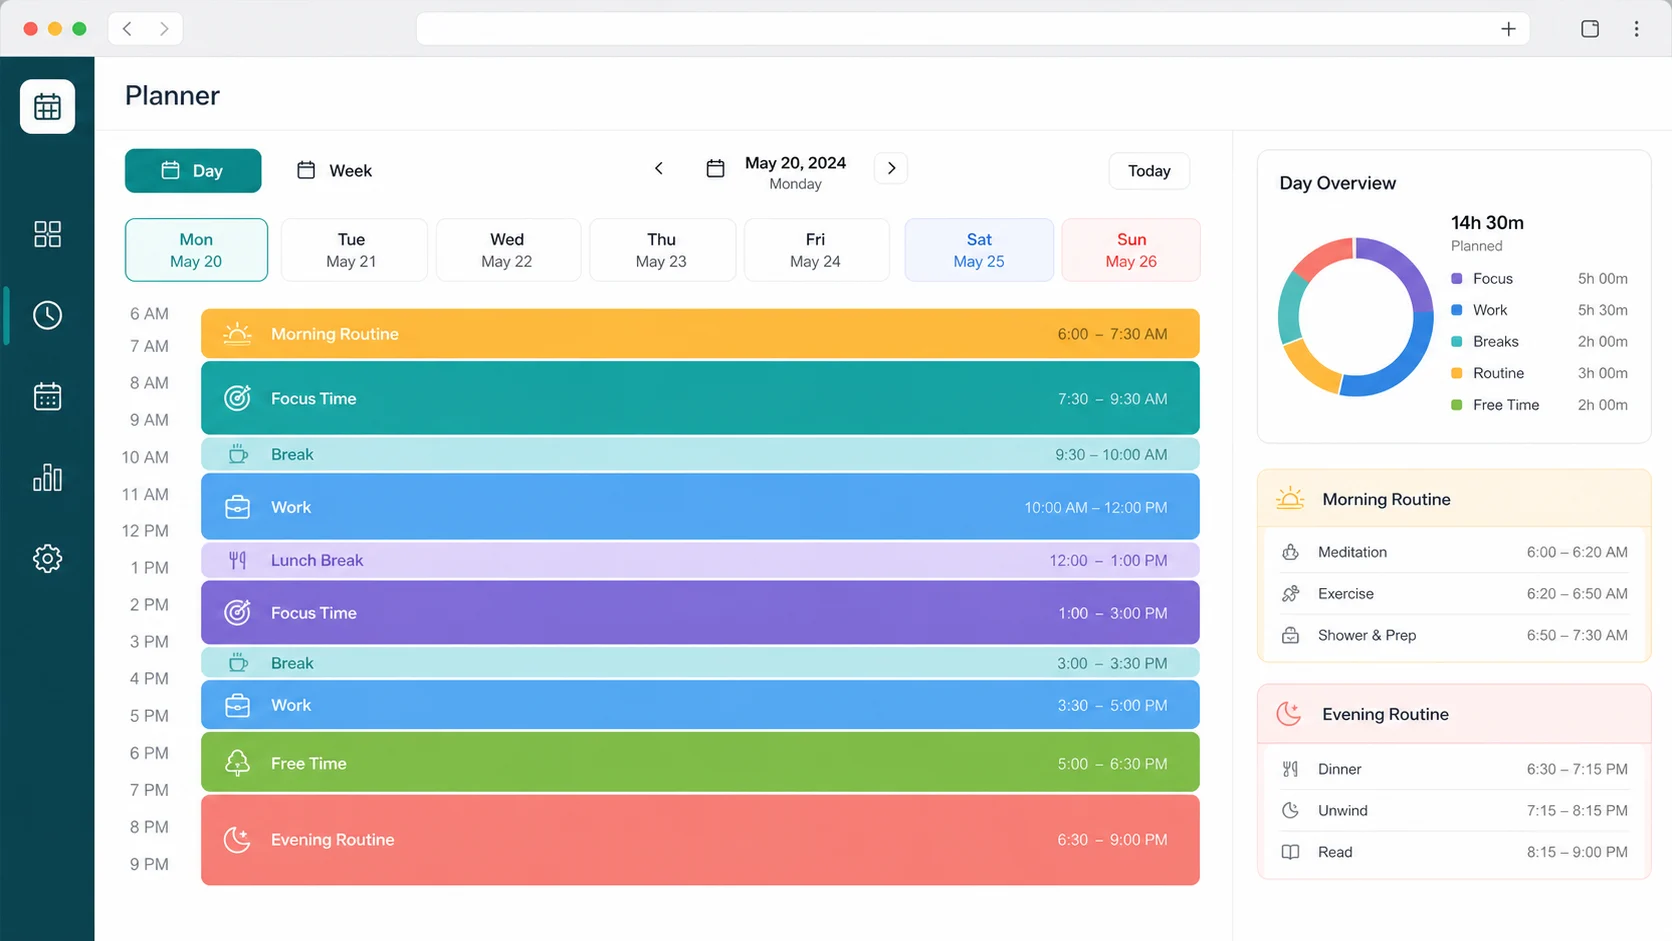This screenshot has width=1672, height=941.
Task: Open the browser tab overview icon
Action: [1590, 29]
